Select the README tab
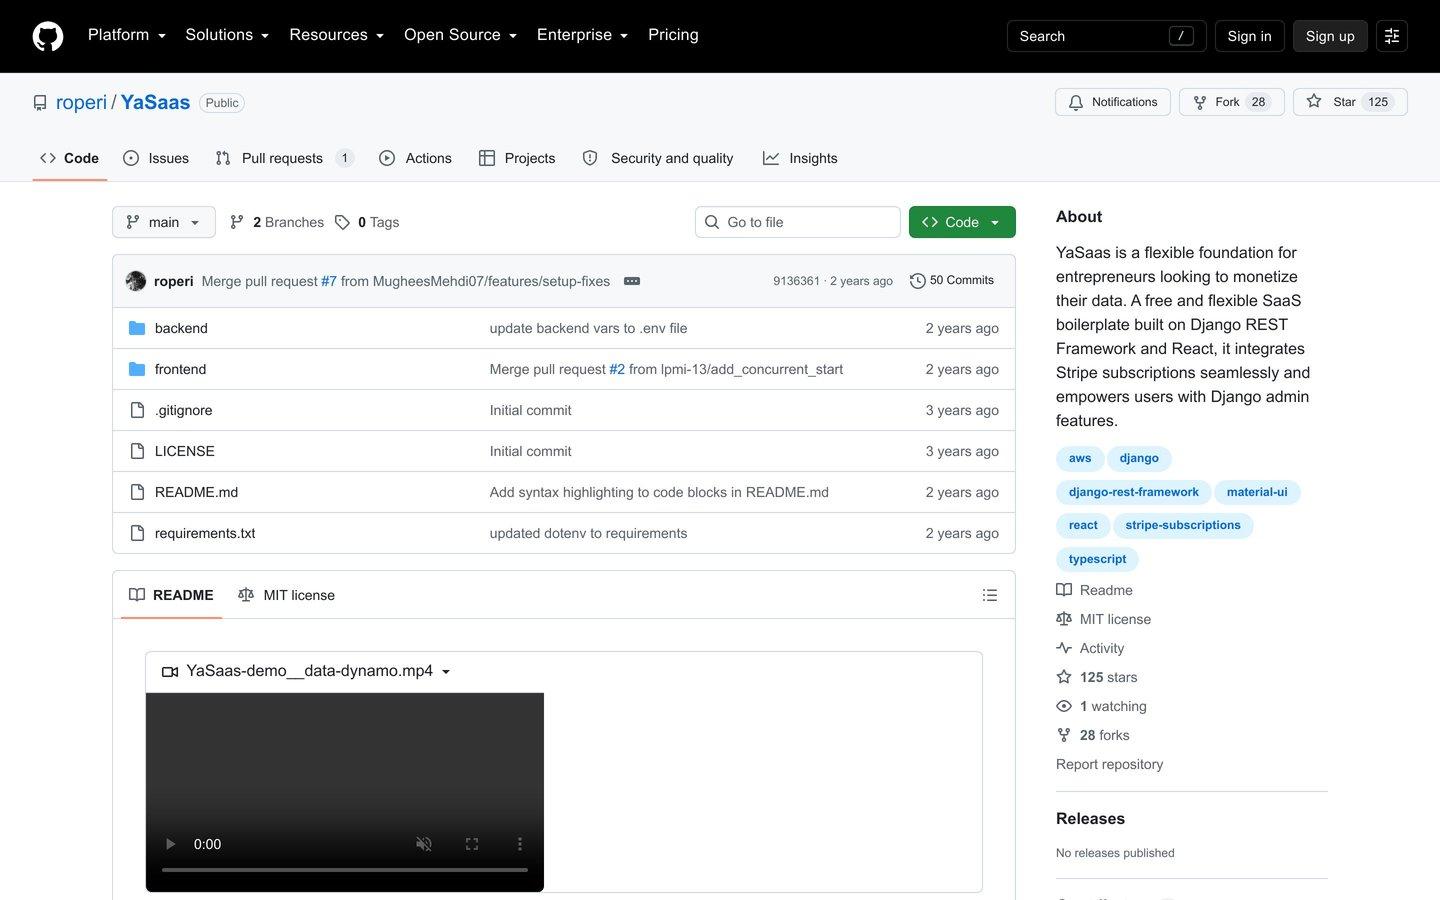1440x900 pixels. pos(171,595)
